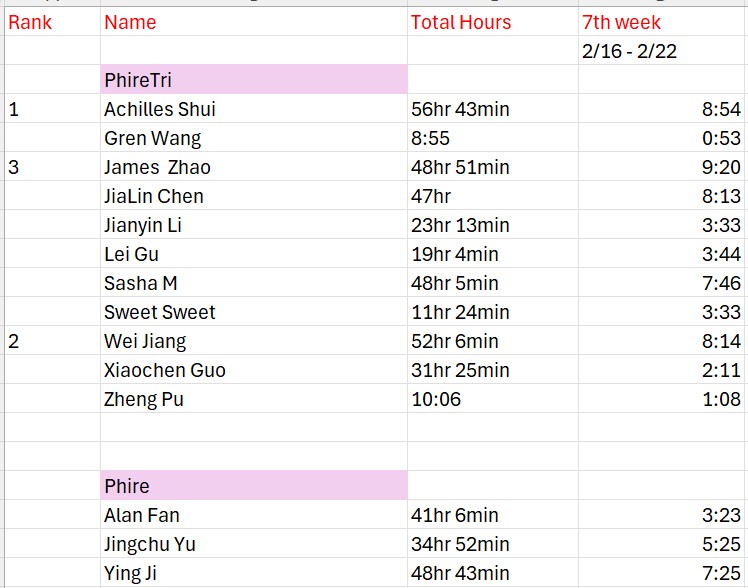
Task: Click Jianyin Li's 23hr 13min cell
Action: click(x=492, y=225)
